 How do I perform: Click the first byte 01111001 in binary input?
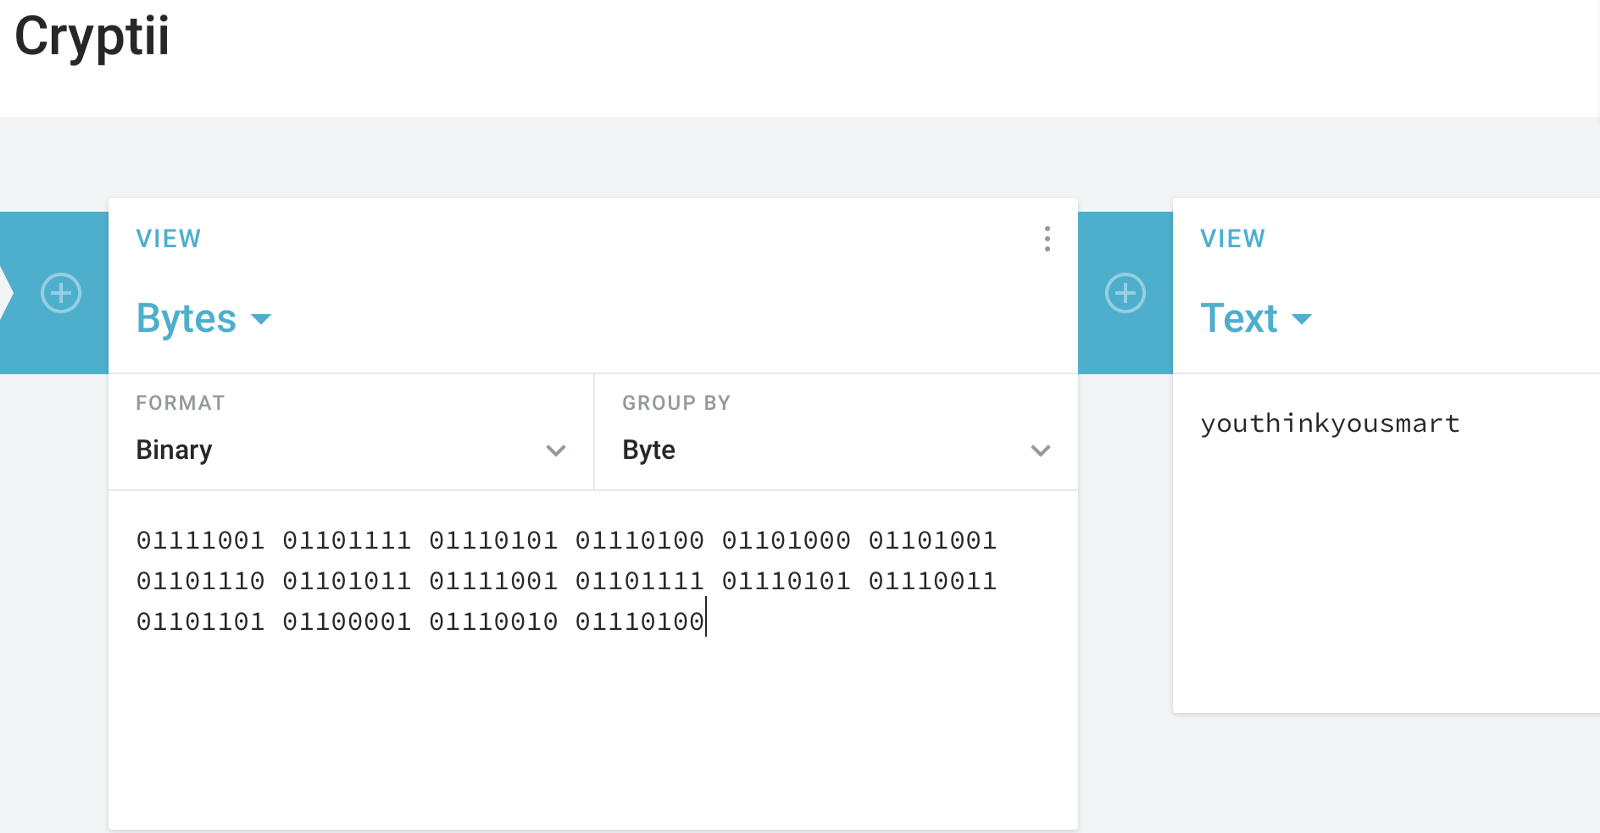pos(200,541)
